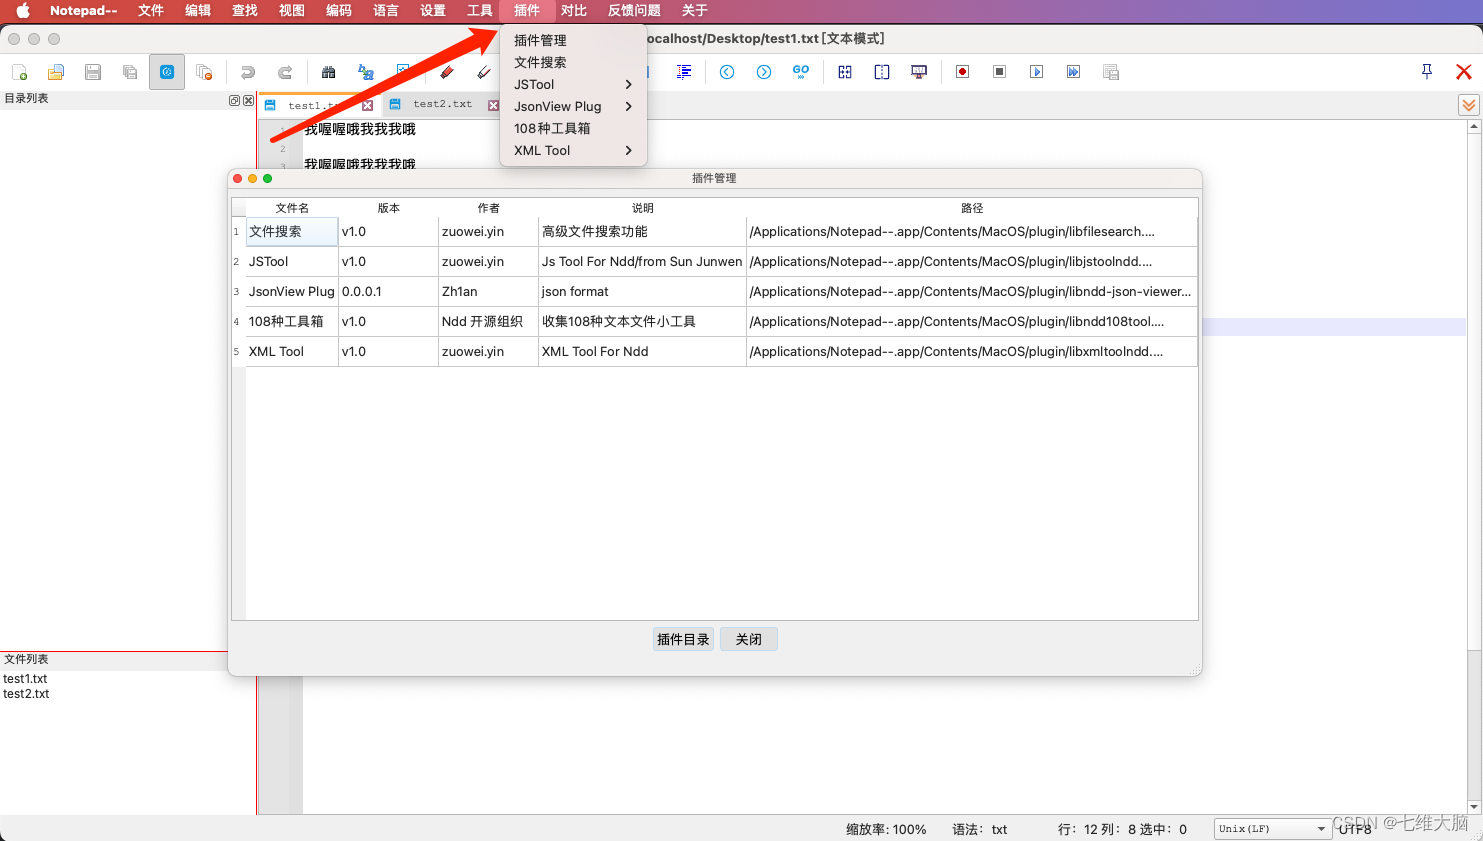Close the test2.txt tab
This screenshot has height=841, width=1483.
click(x=493, y=105)
